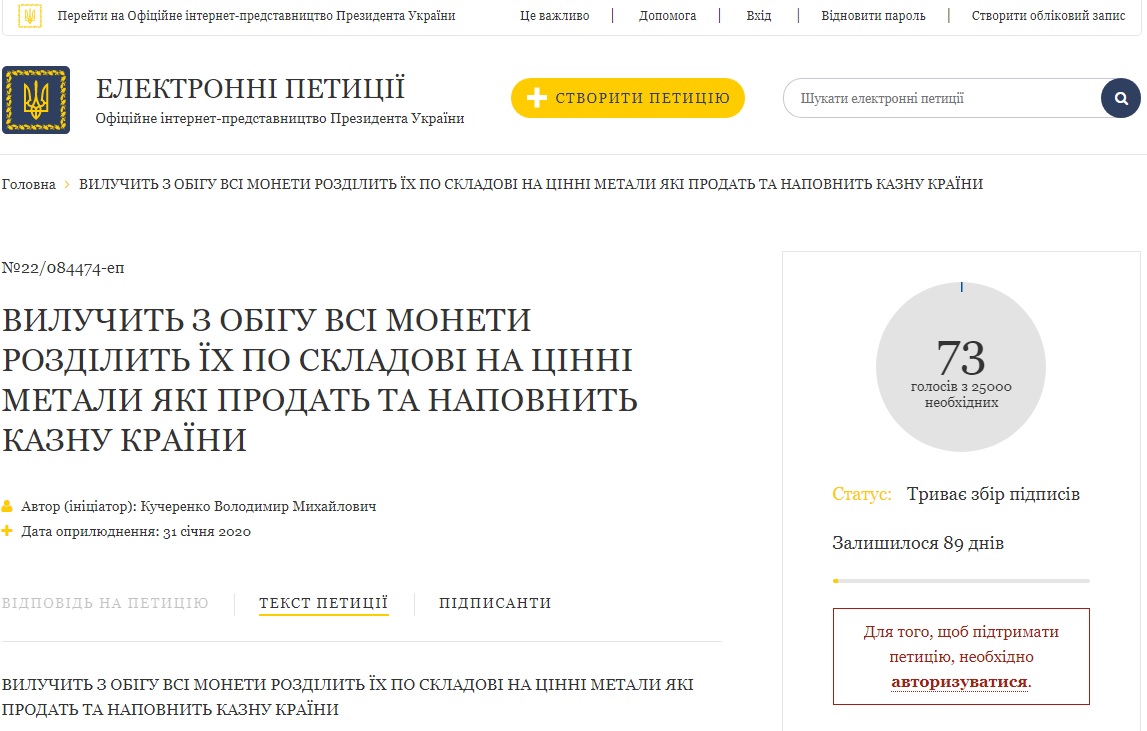Click the Ukrainian trident emblem logo
The width and height of the screenshot is (1147, 731).
point(37,99)
